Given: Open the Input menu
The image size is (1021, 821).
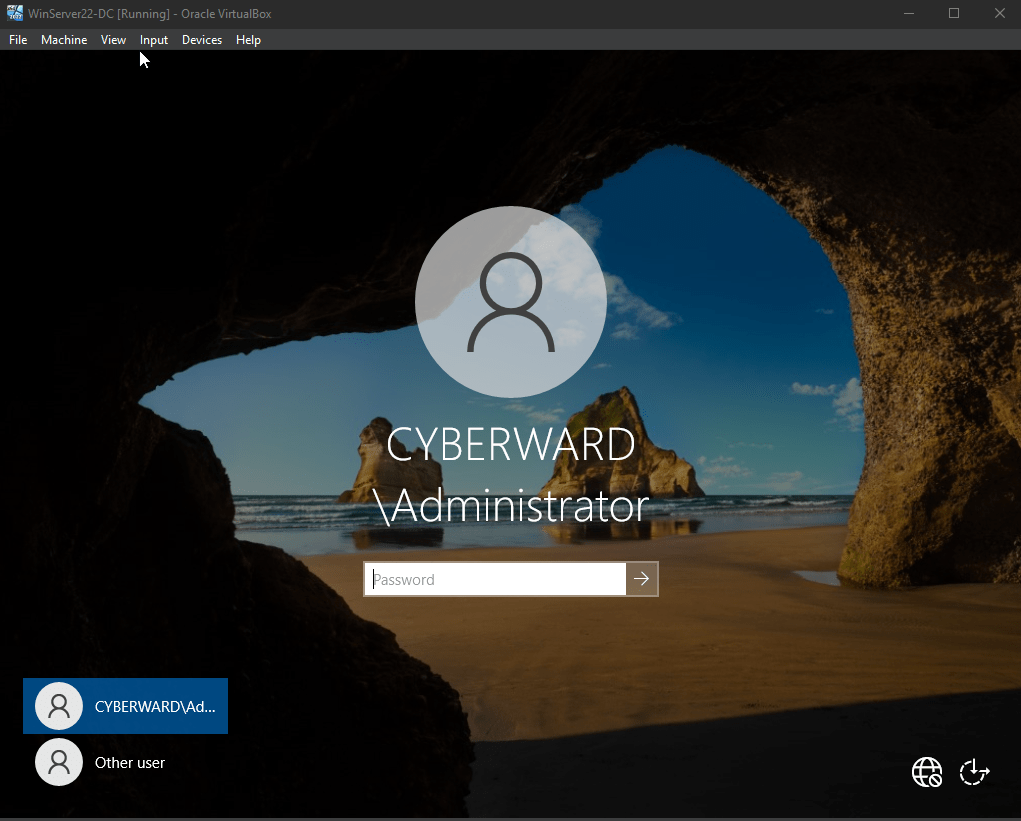Looking at the screenshot, I should [x=154, y=40].
